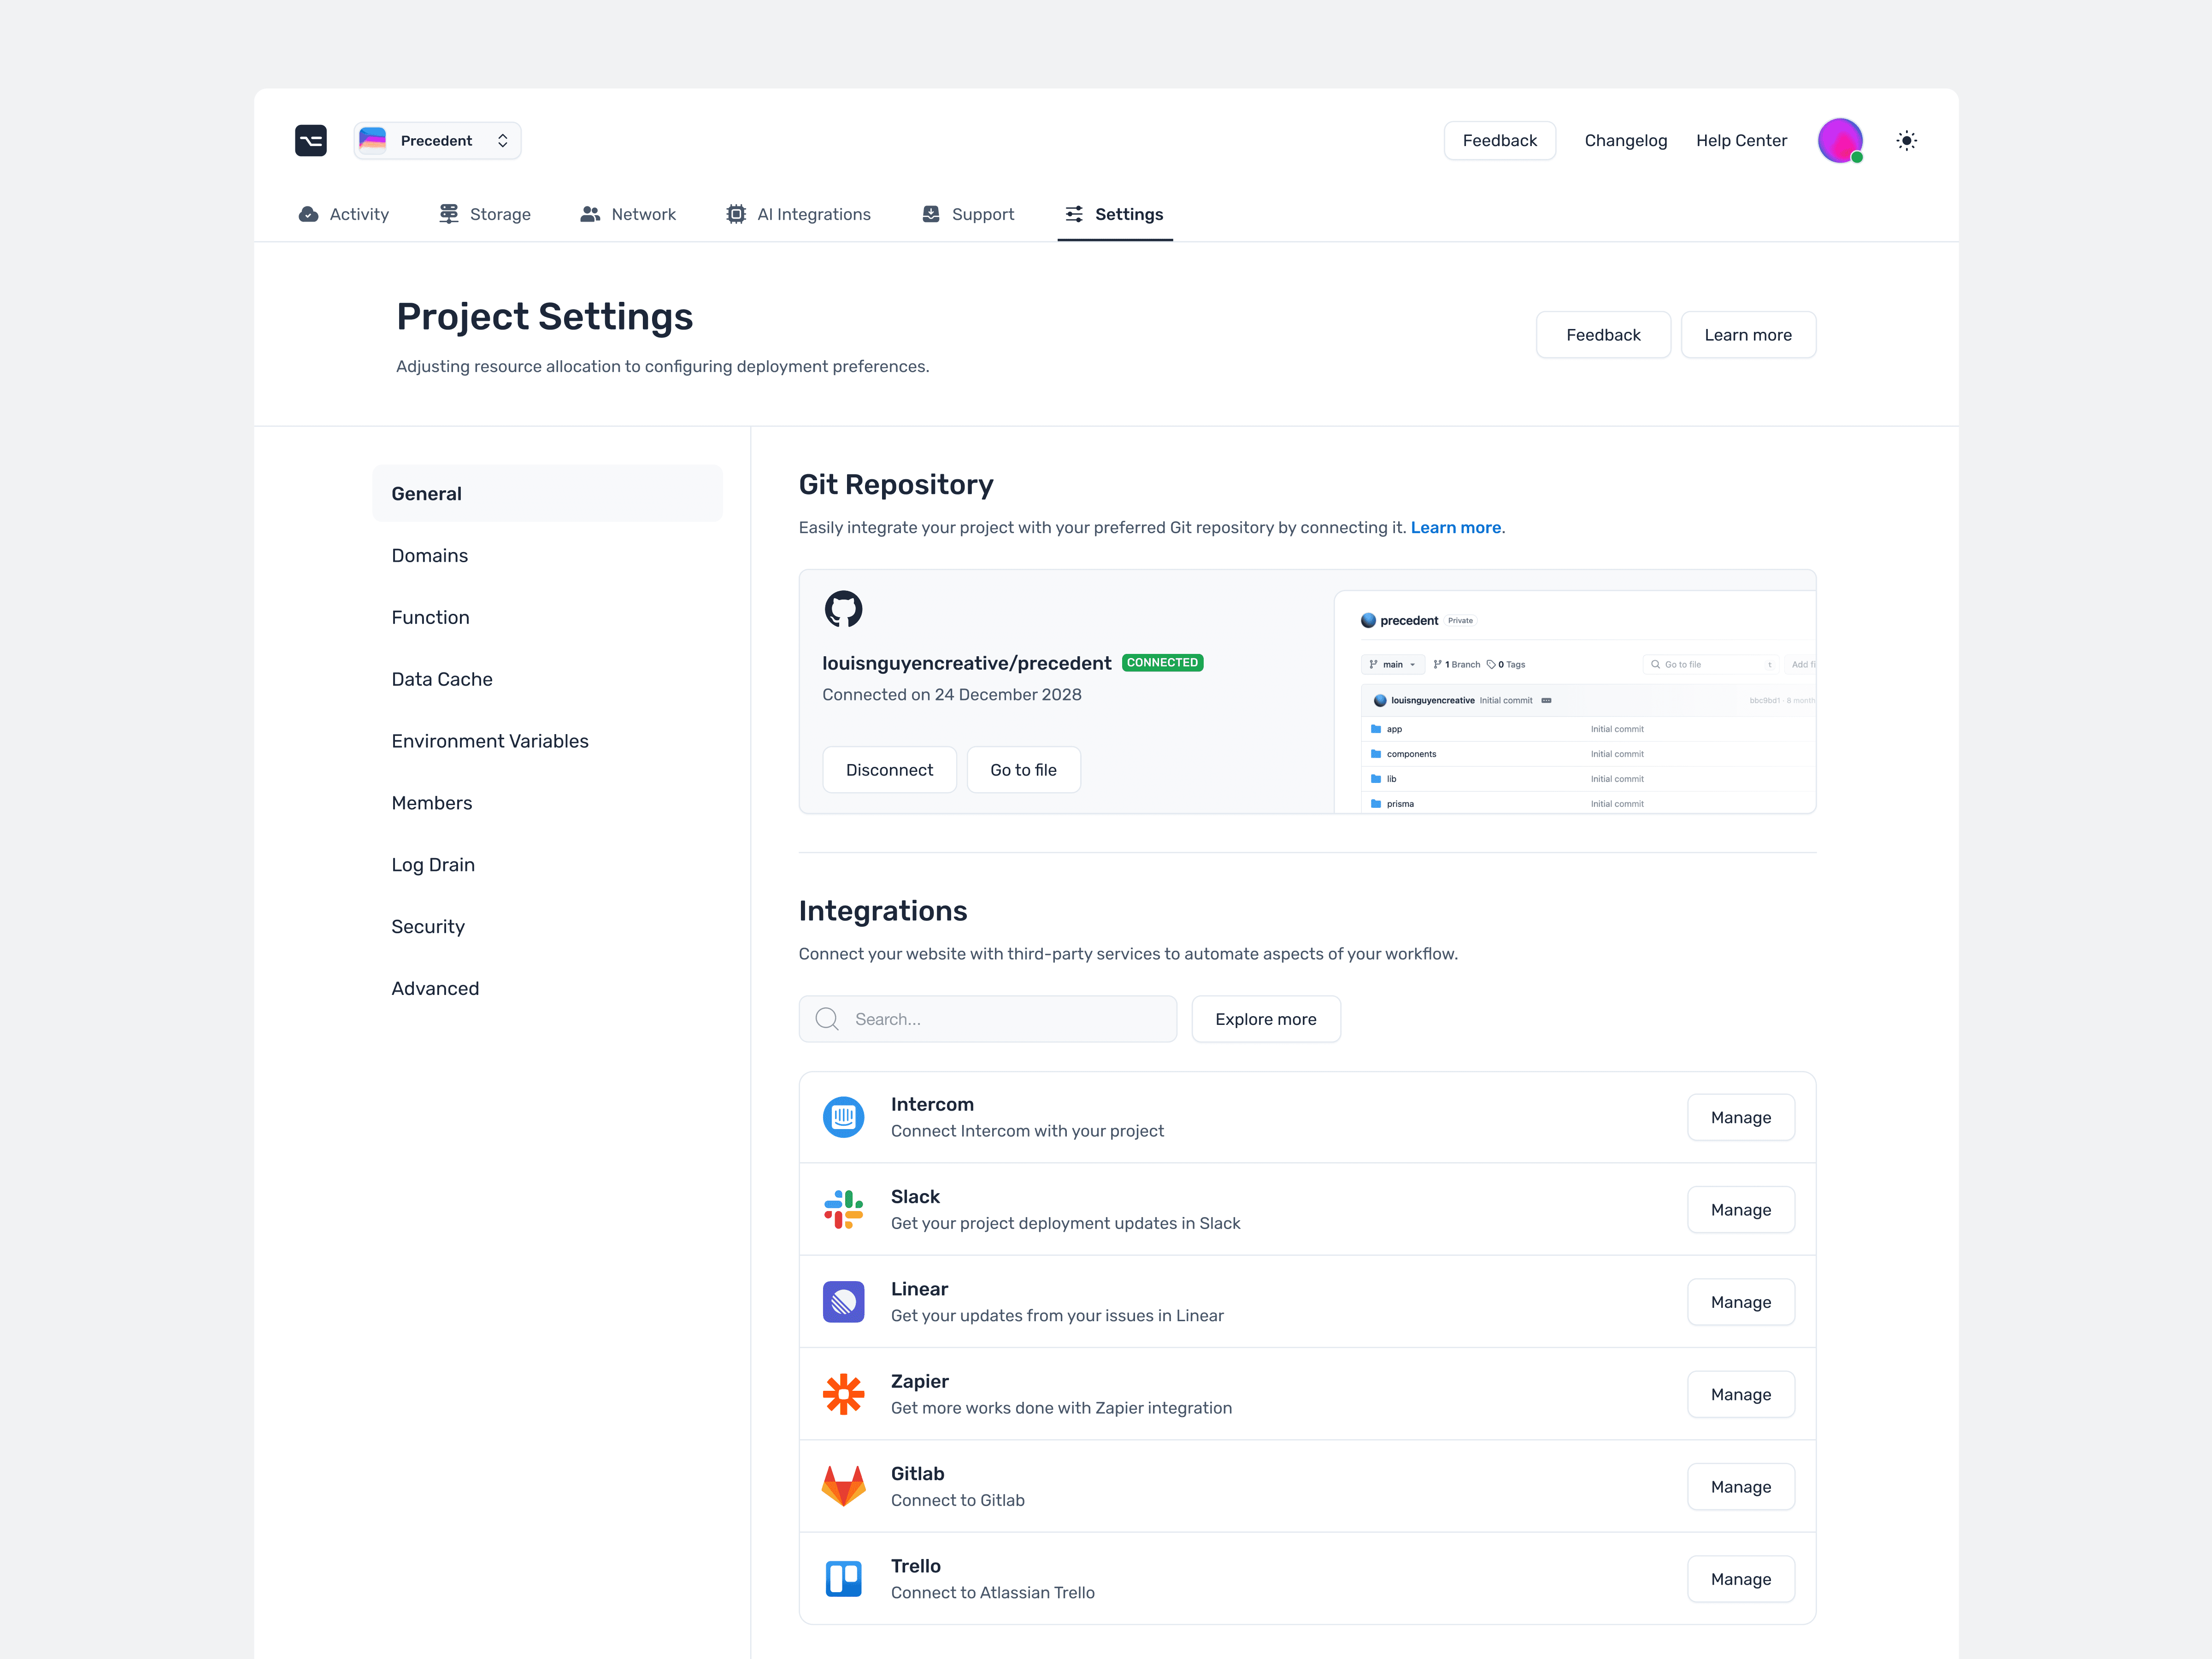Click the Trello integration icon
Viewport: 2212px width, 1659px height.
click(x=843, y=1578)
